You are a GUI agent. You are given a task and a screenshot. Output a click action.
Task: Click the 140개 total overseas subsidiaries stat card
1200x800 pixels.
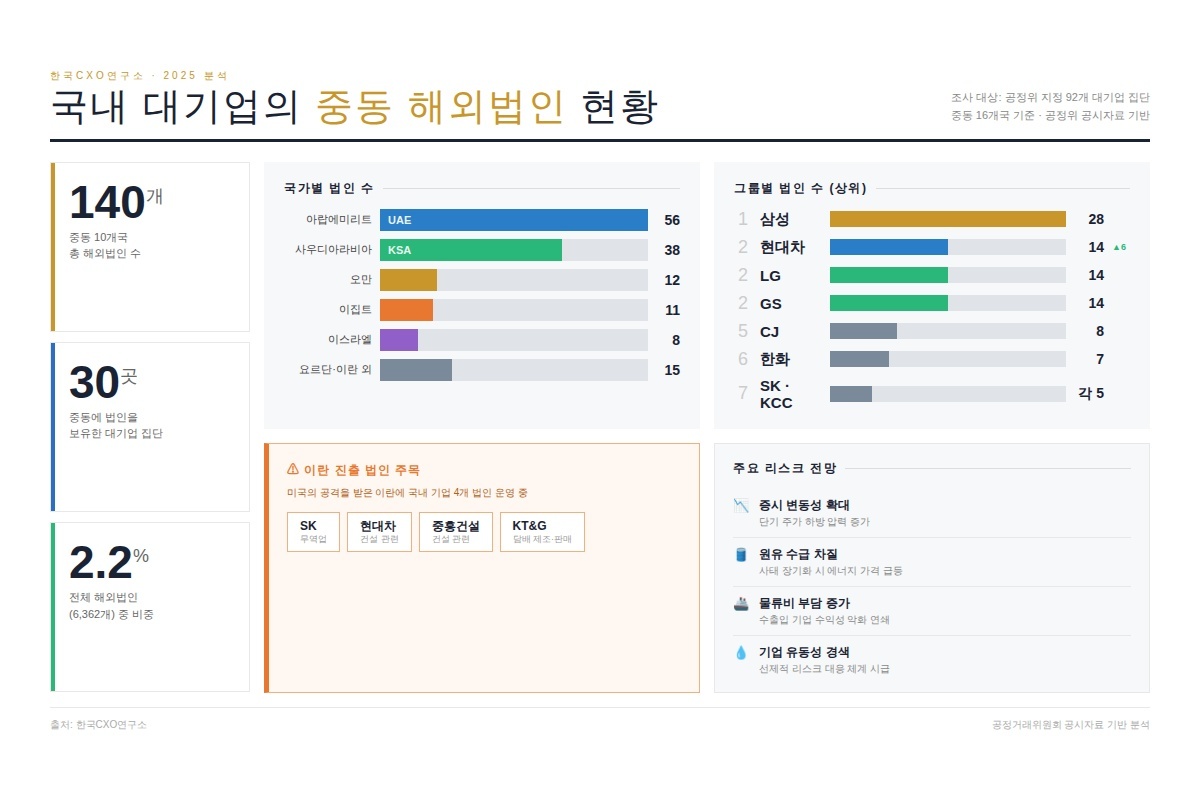click(150, 247)
